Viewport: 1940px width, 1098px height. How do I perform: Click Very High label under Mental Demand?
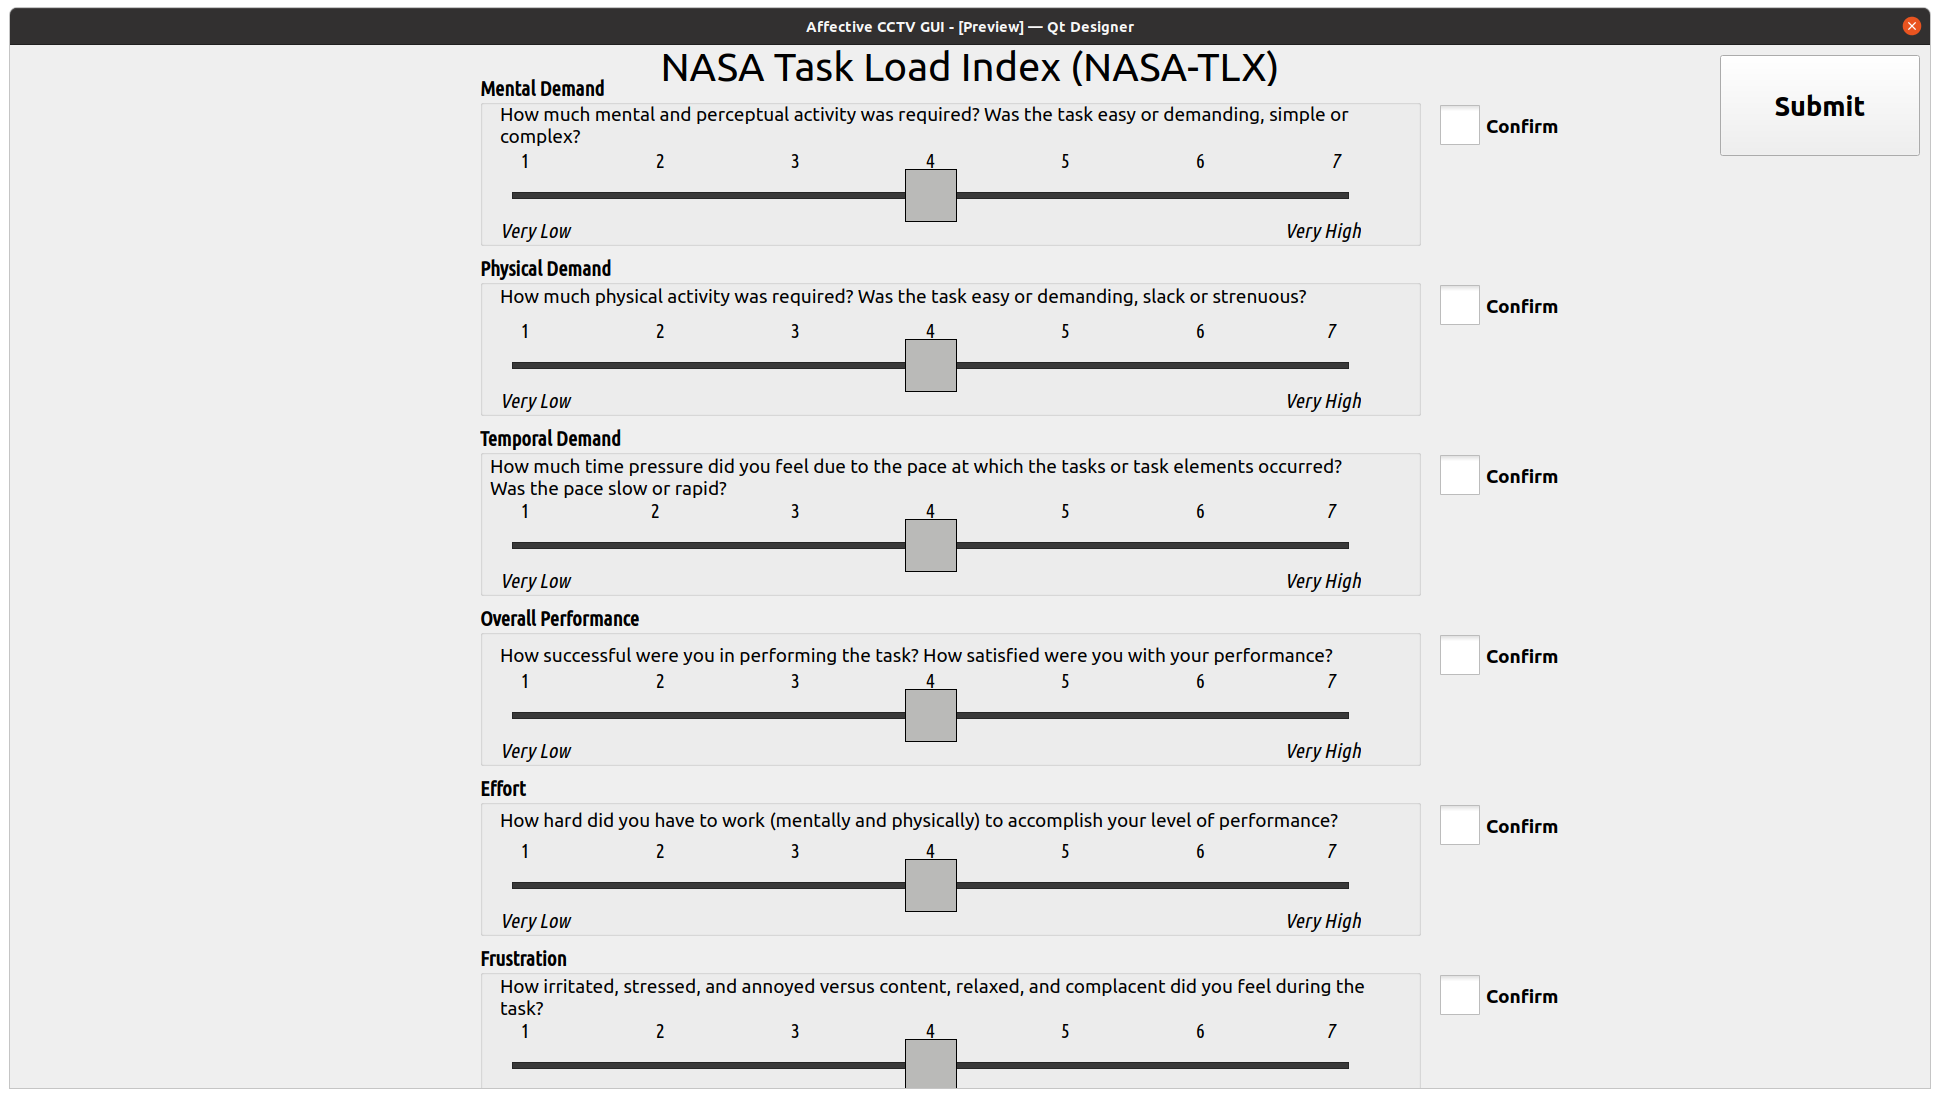coord(1324,231)
